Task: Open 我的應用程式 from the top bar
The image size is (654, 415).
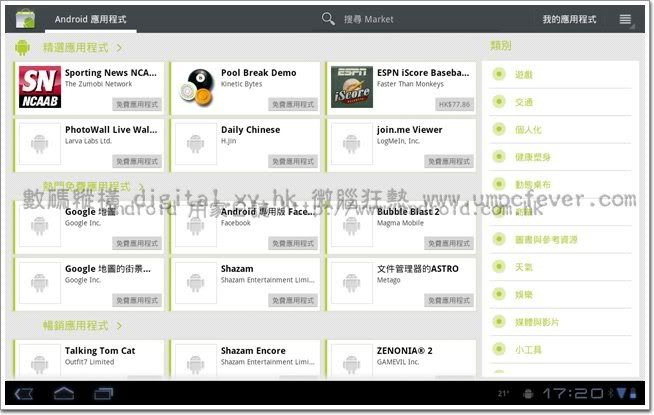Action: point(569,19)
